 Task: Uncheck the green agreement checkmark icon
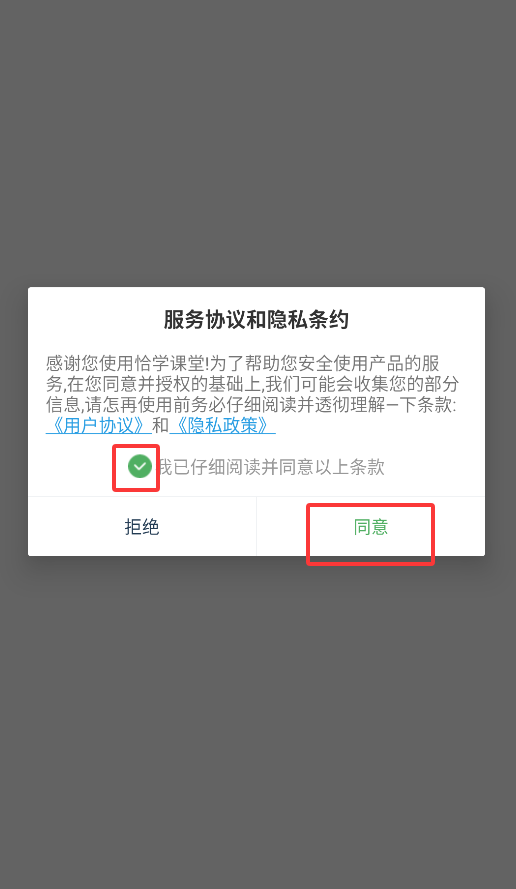click(x=139, y=467)
